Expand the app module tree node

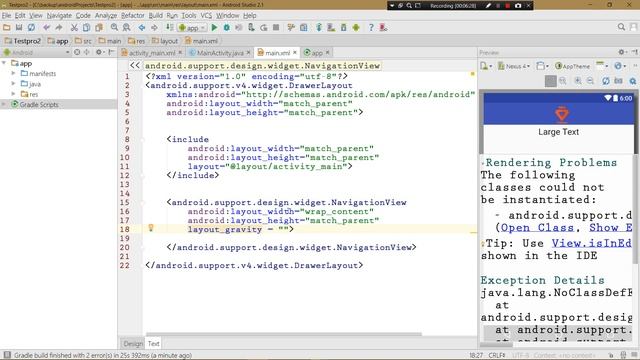pyautogui.click(x=4, y=63)
